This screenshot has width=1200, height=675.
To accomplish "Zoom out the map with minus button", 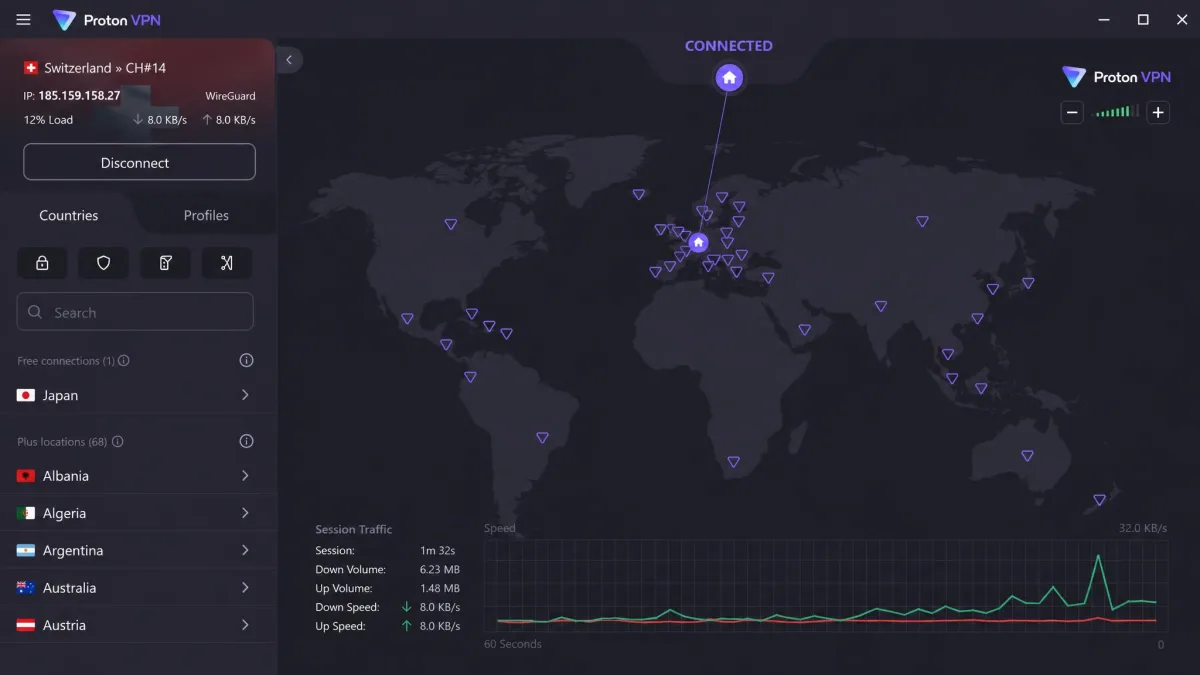I will click(x=1072, y=113).
